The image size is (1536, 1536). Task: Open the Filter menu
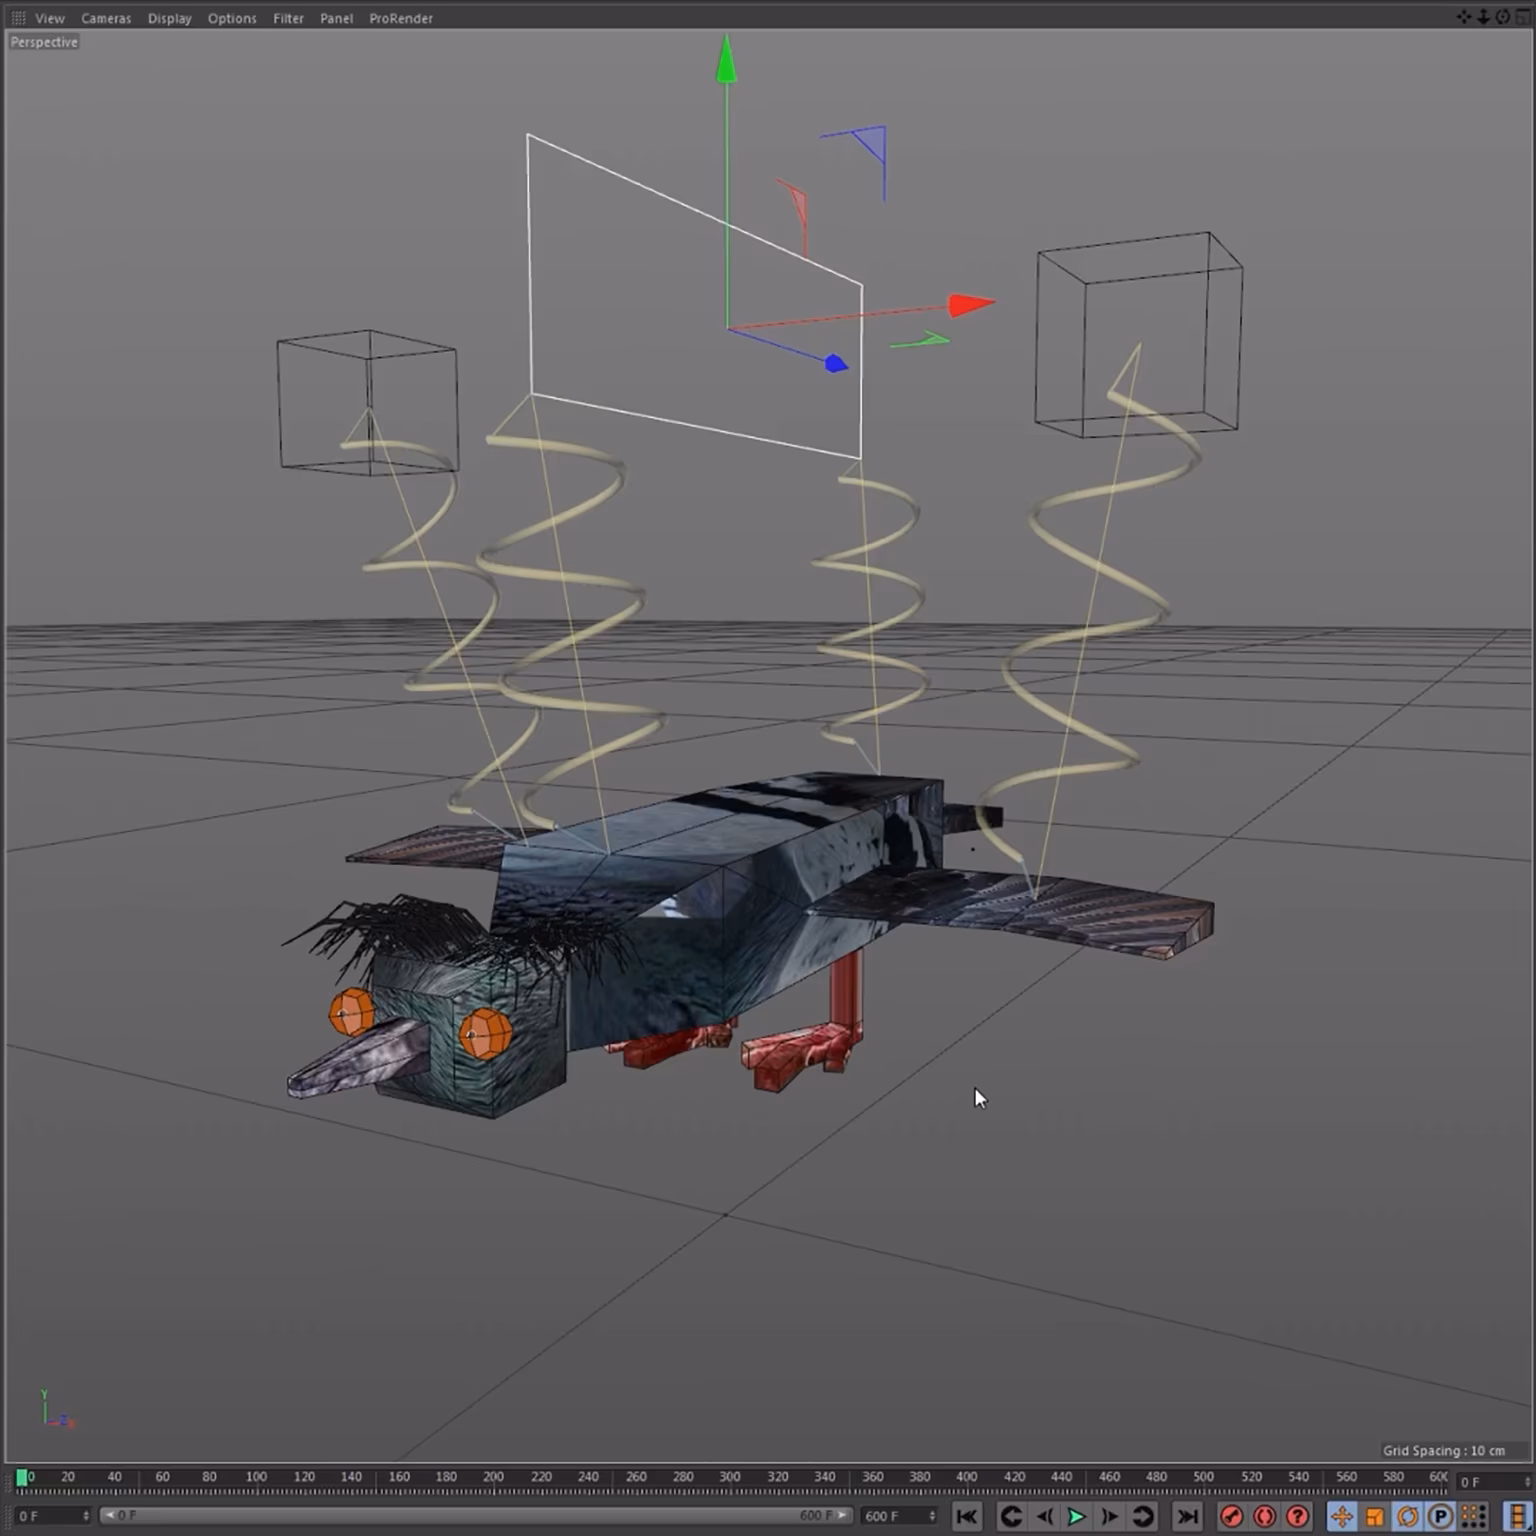pyautogui.click(x=288, y=18)
